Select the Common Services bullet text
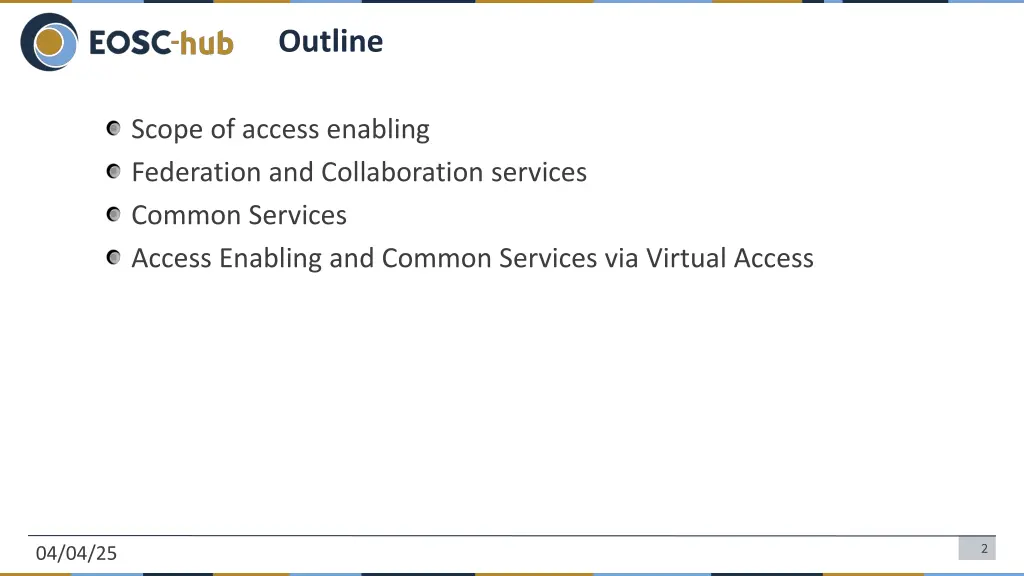Screen dimensions: 1024x576 pyautogui.click(x=239, y=216)
